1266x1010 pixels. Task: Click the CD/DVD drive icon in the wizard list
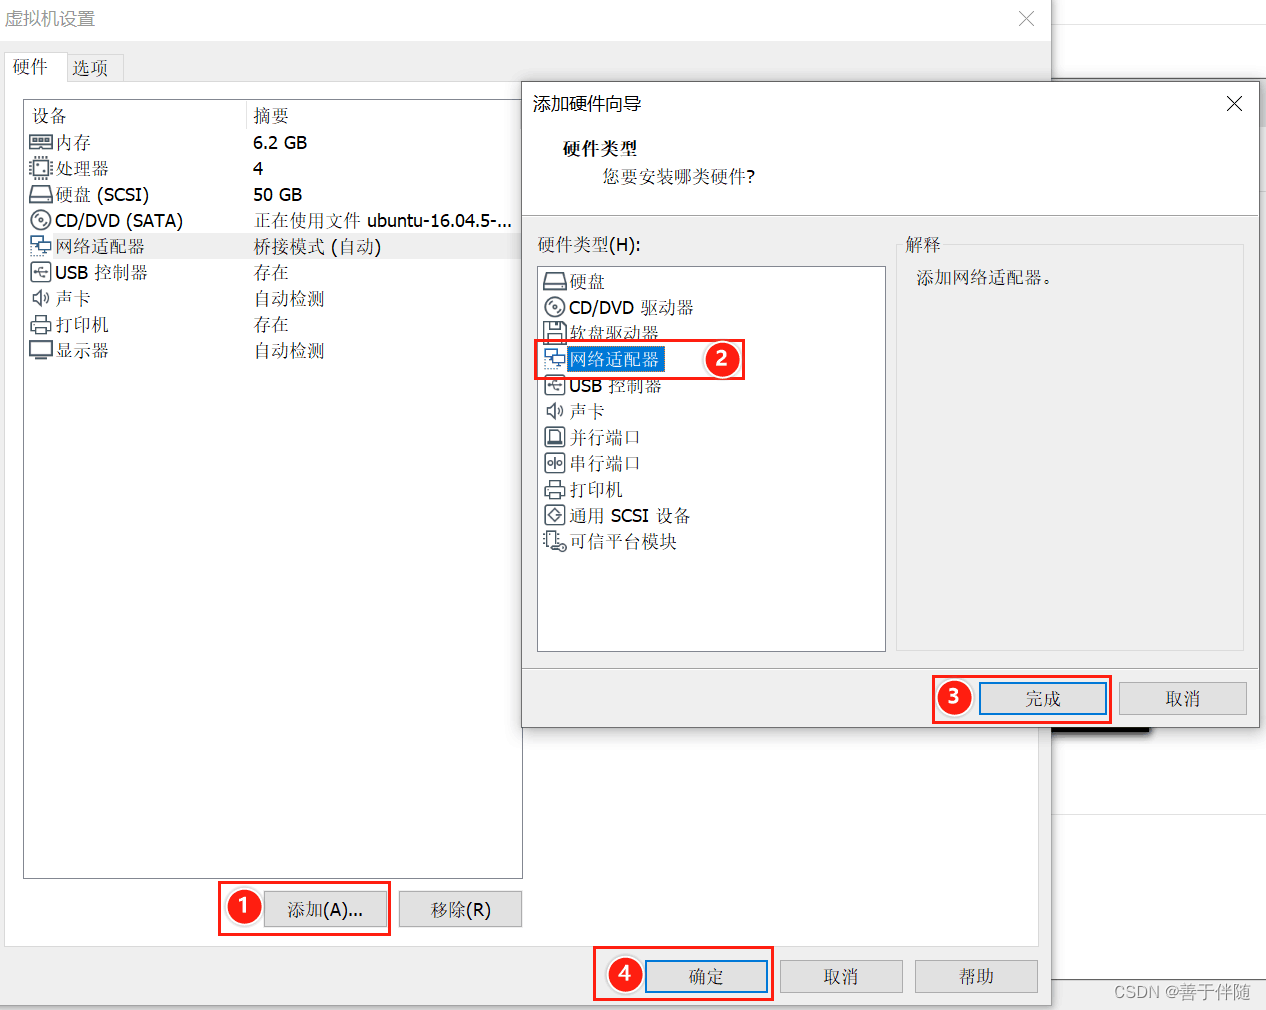click(x=555, y=307)
